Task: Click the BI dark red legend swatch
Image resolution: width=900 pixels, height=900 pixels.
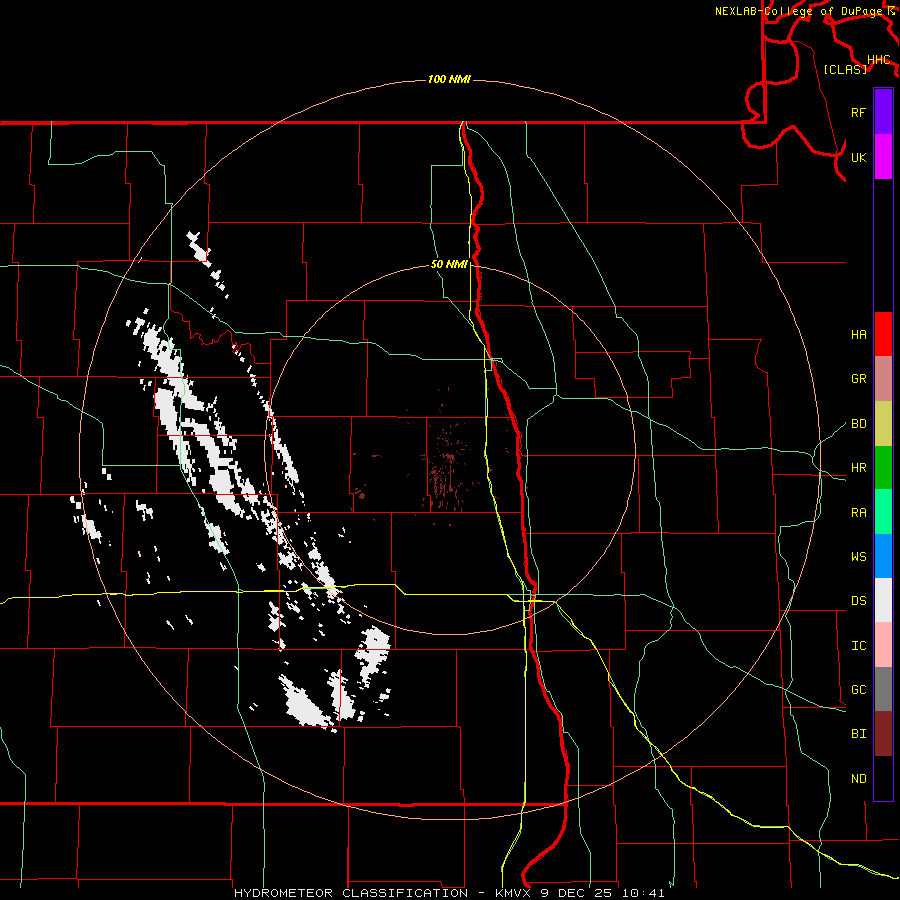Action: pyautogui.click(x=883, y=734)
